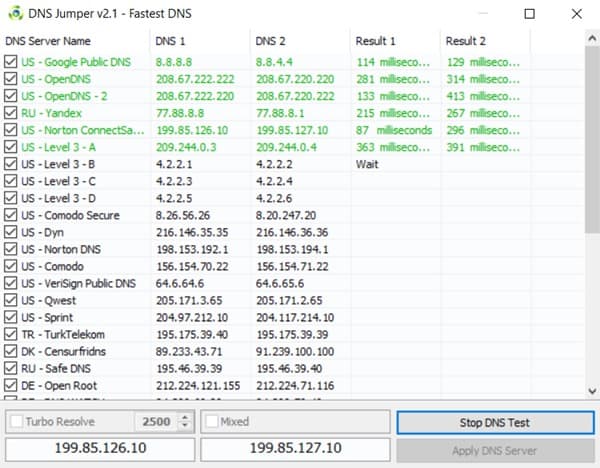Uncheck the US - Level 3 - B checkbox
The height and width of the screenshot is (468, 600).
pos(10,164)
